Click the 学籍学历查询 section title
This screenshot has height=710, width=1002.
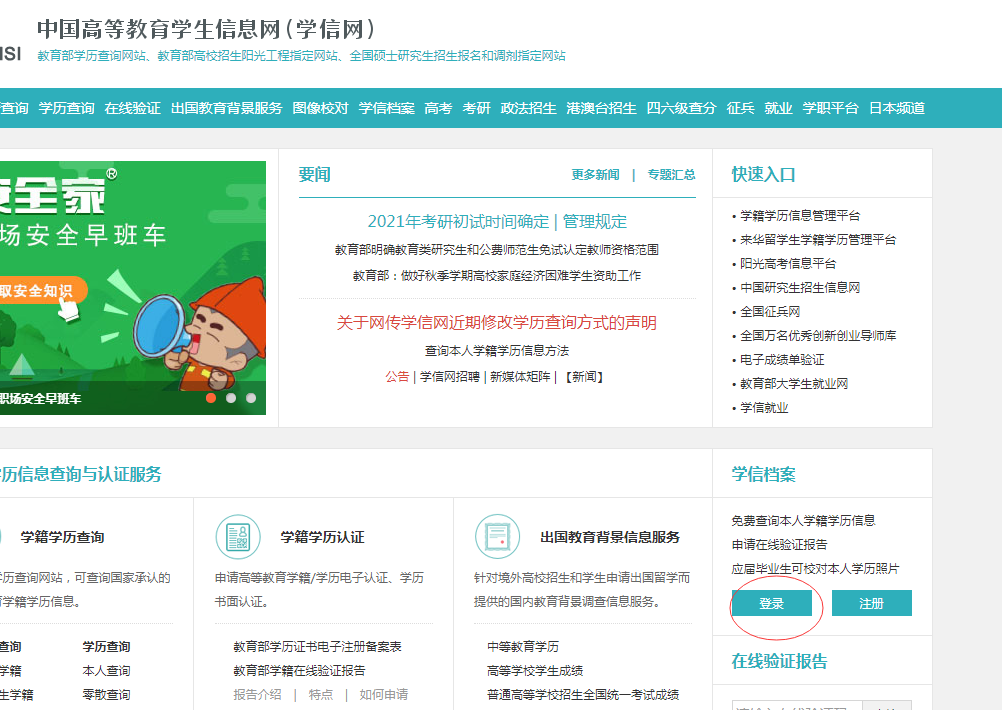coord(63,537)
